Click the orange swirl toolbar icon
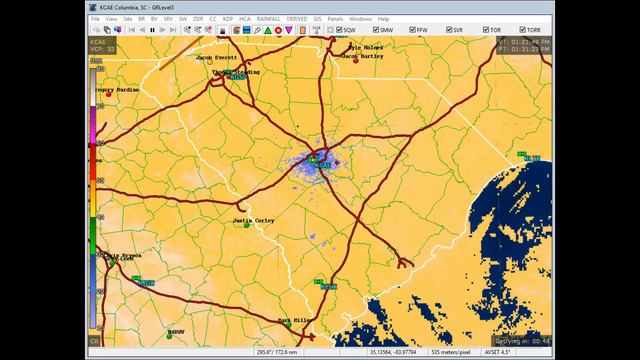640x360 pixels. 236,30
